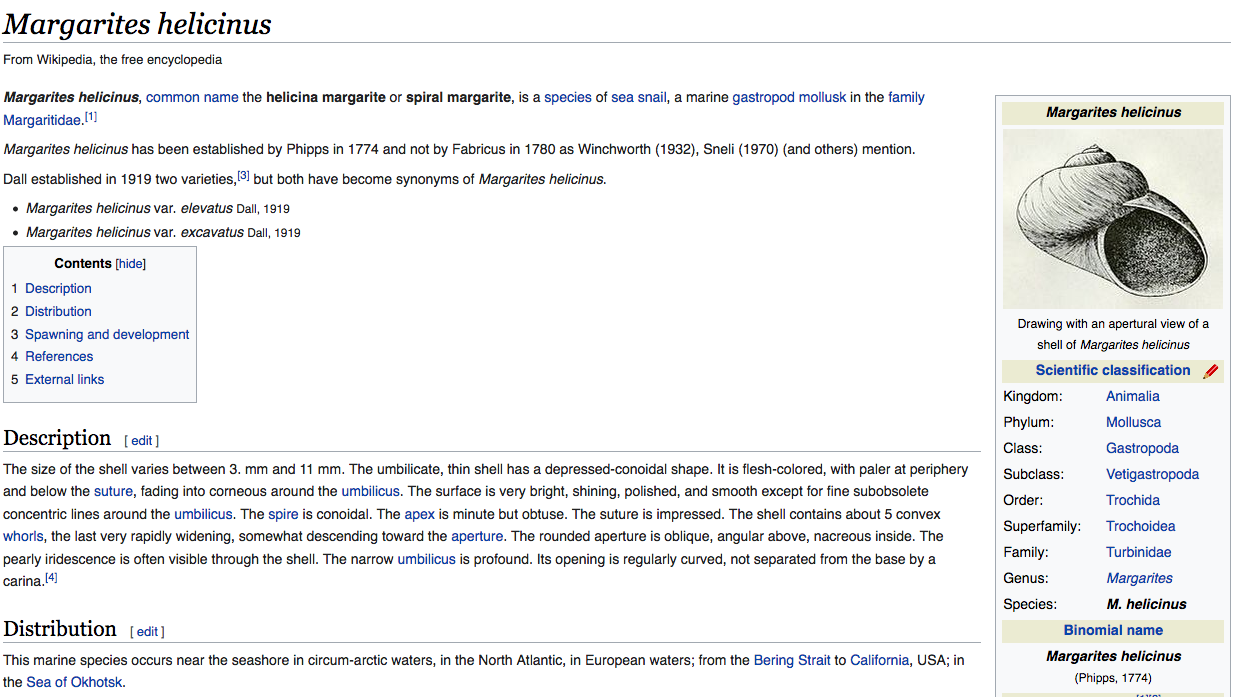Click citation footnote [3]
This screenshot has height=697, width=1246.
(243, 176)
